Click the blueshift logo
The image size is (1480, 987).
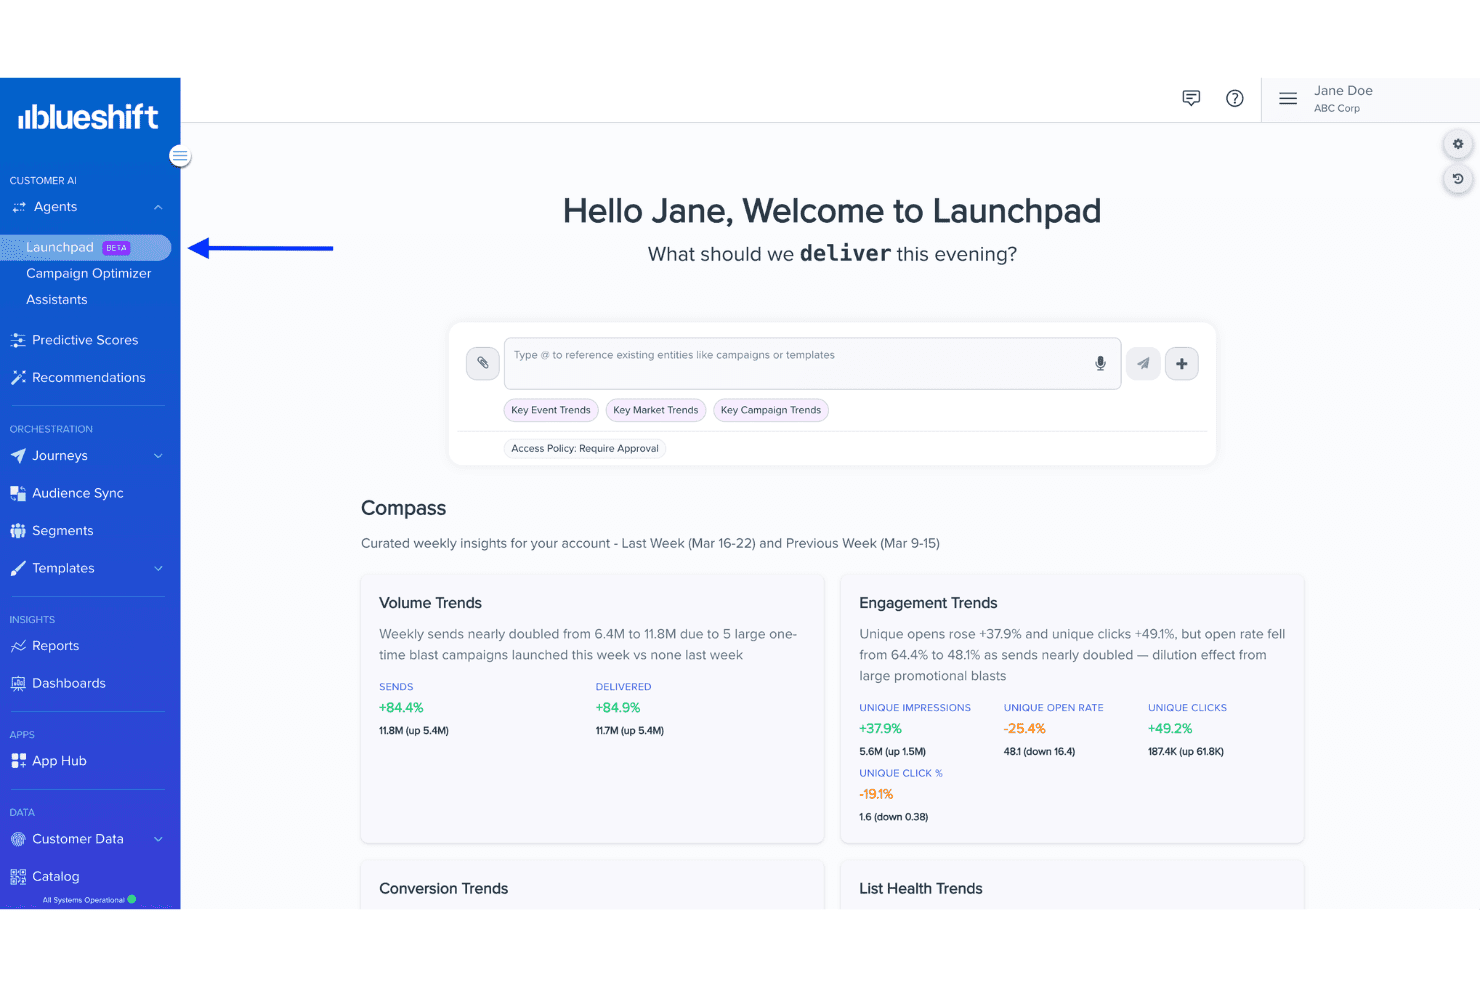88,117
